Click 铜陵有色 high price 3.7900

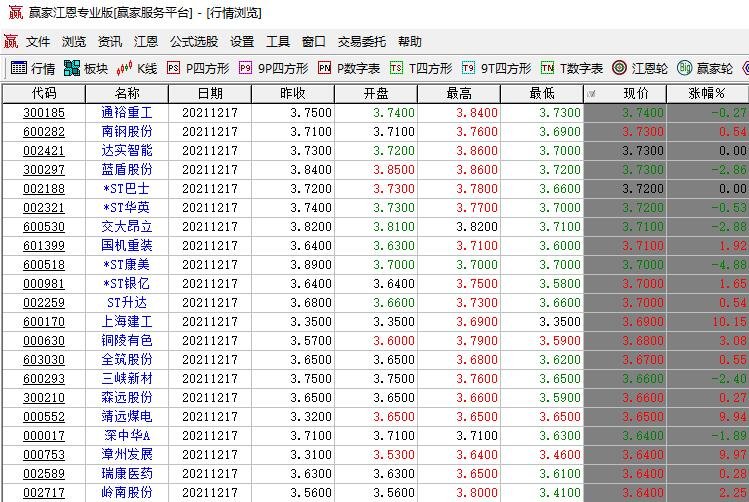click(477, 341)
